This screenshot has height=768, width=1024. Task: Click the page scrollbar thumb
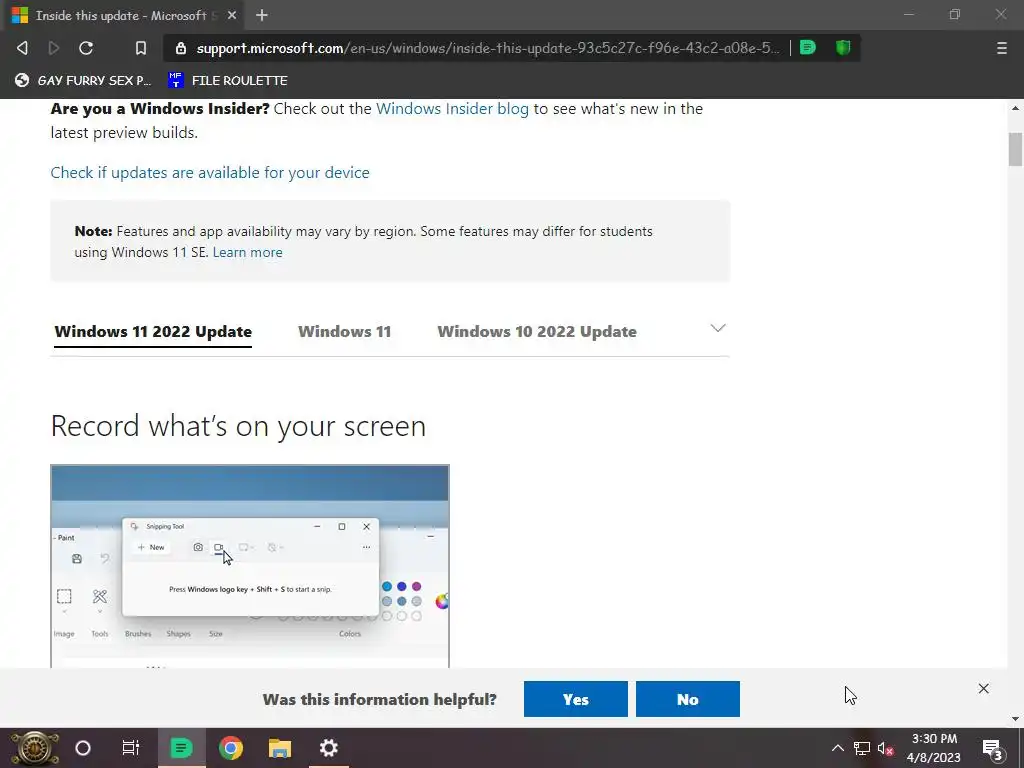(1015, 149)
